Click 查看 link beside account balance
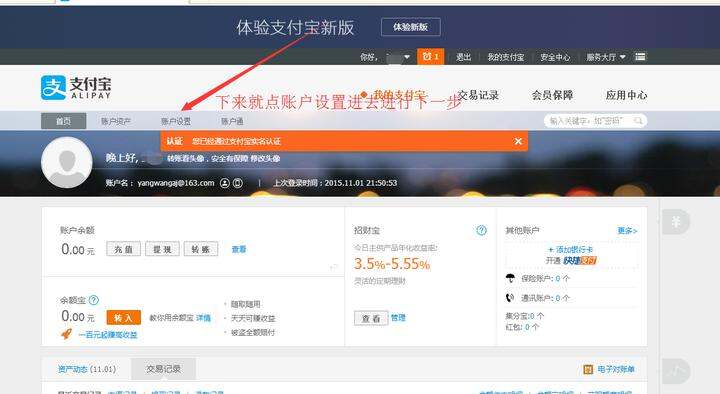Screen dimensions: 720x394 pyautogui.click(x=239, y=249)
